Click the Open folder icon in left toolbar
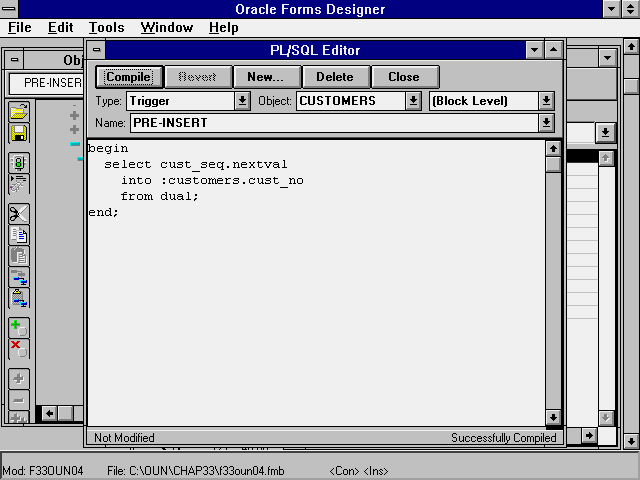The image size is (640, 480). (x=18, y=113)
